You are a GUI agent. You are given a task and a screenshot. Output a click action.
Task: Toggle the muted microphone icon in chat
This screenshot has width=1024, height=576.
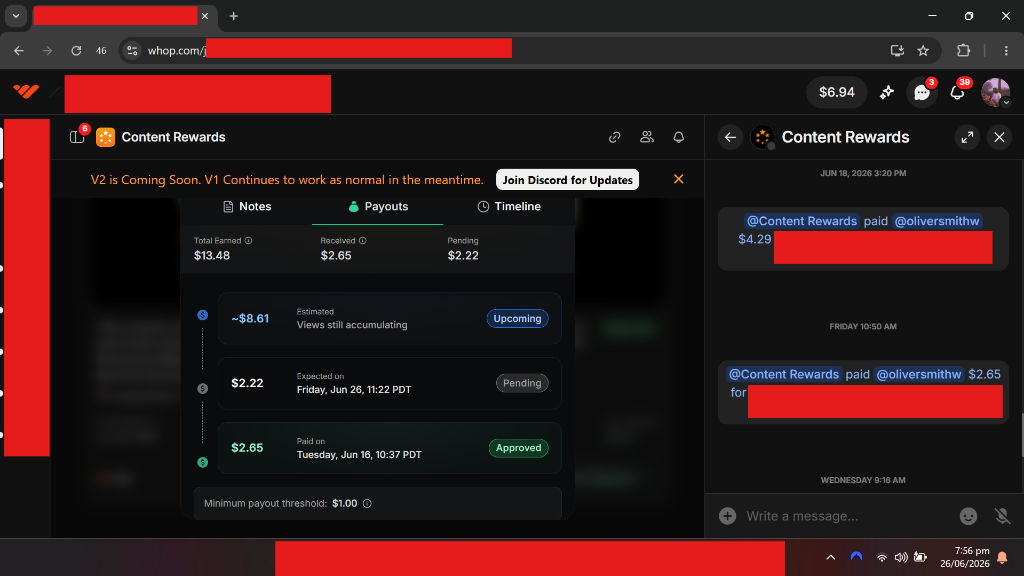(x=1002, y=516)
